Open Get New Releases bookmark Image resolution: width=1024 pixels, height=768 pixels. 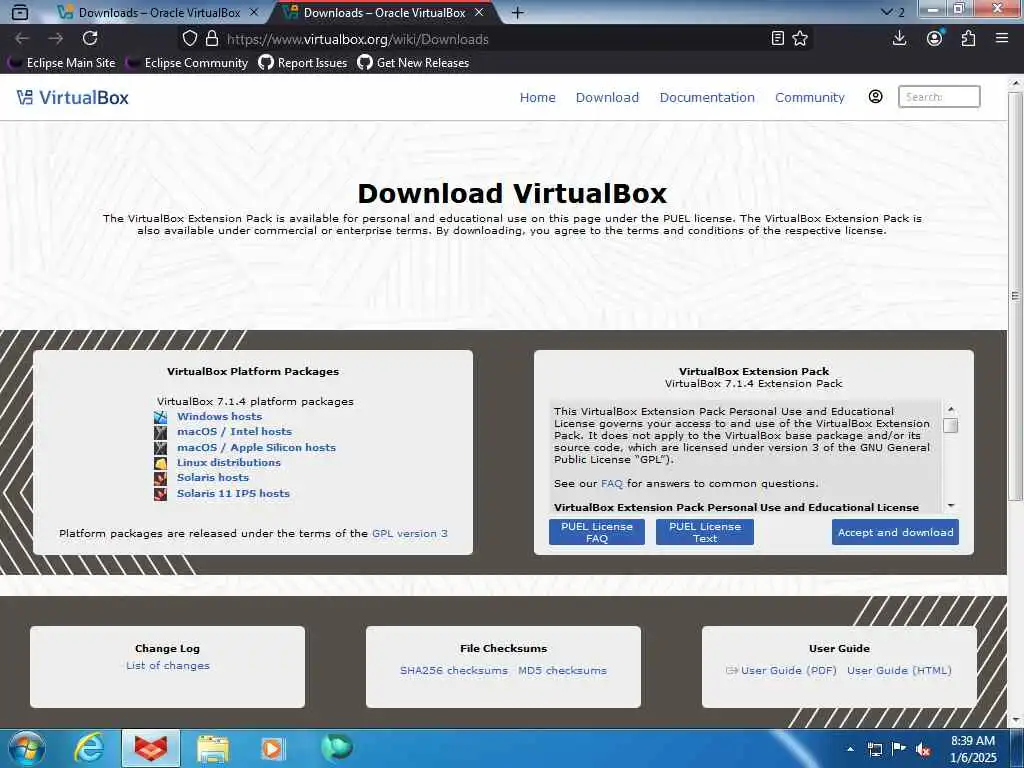413,63
